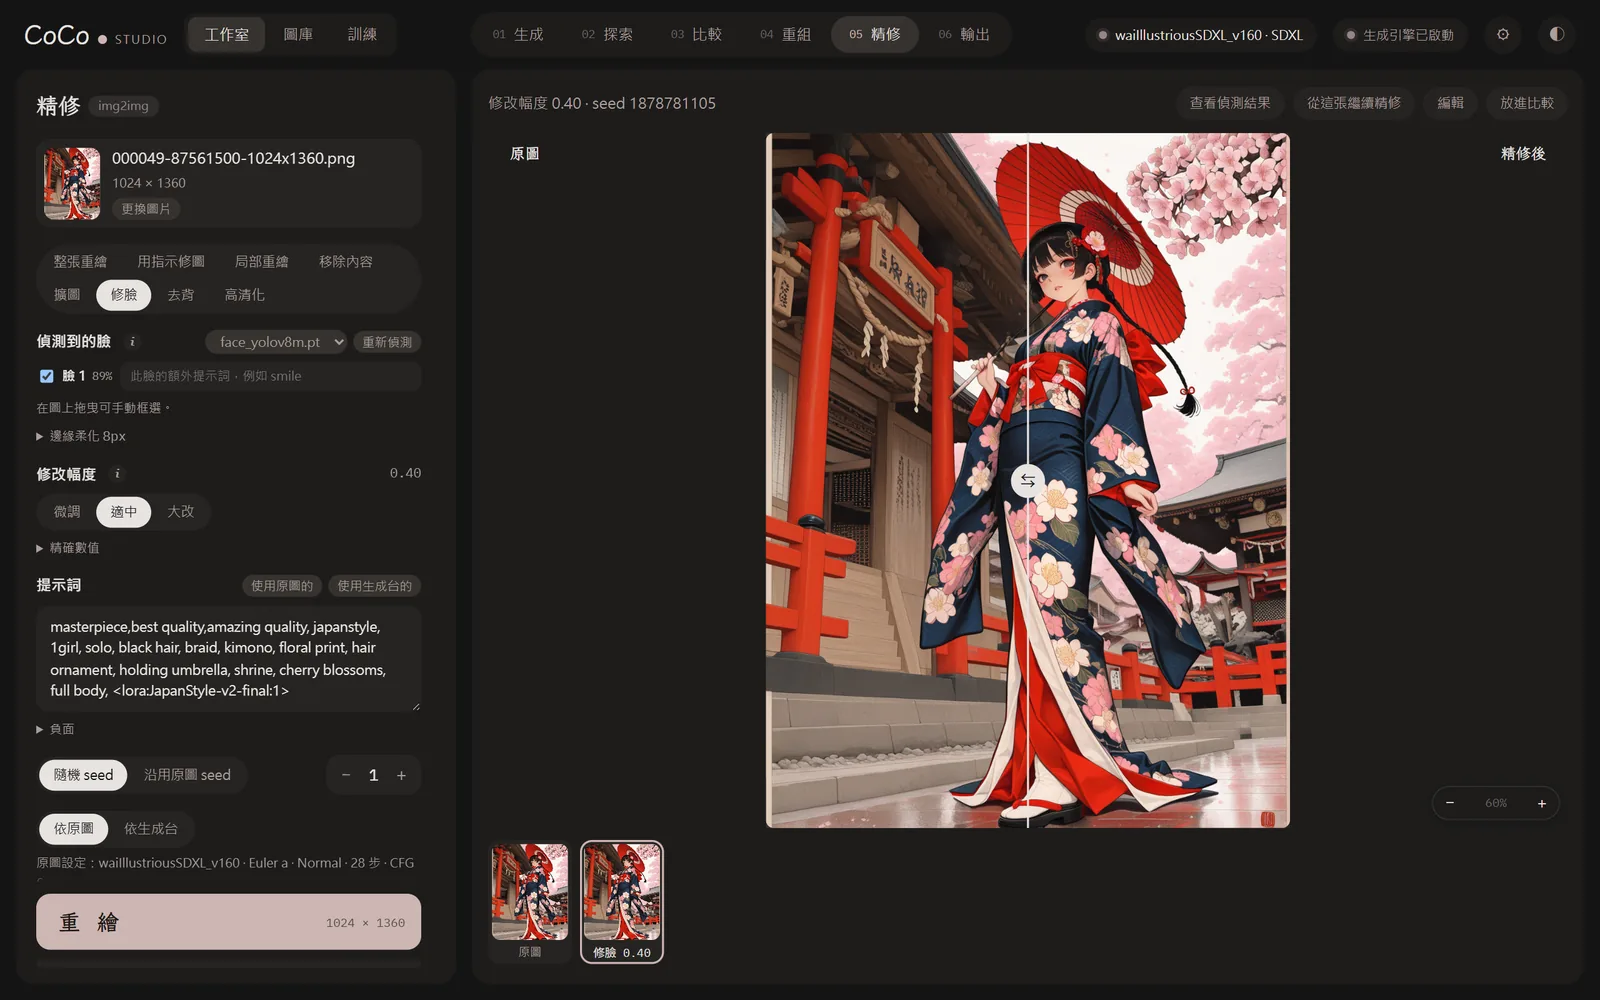1600x1000 pixels.
Task: Open the settings gear icon
Action: pos(1502,34)
